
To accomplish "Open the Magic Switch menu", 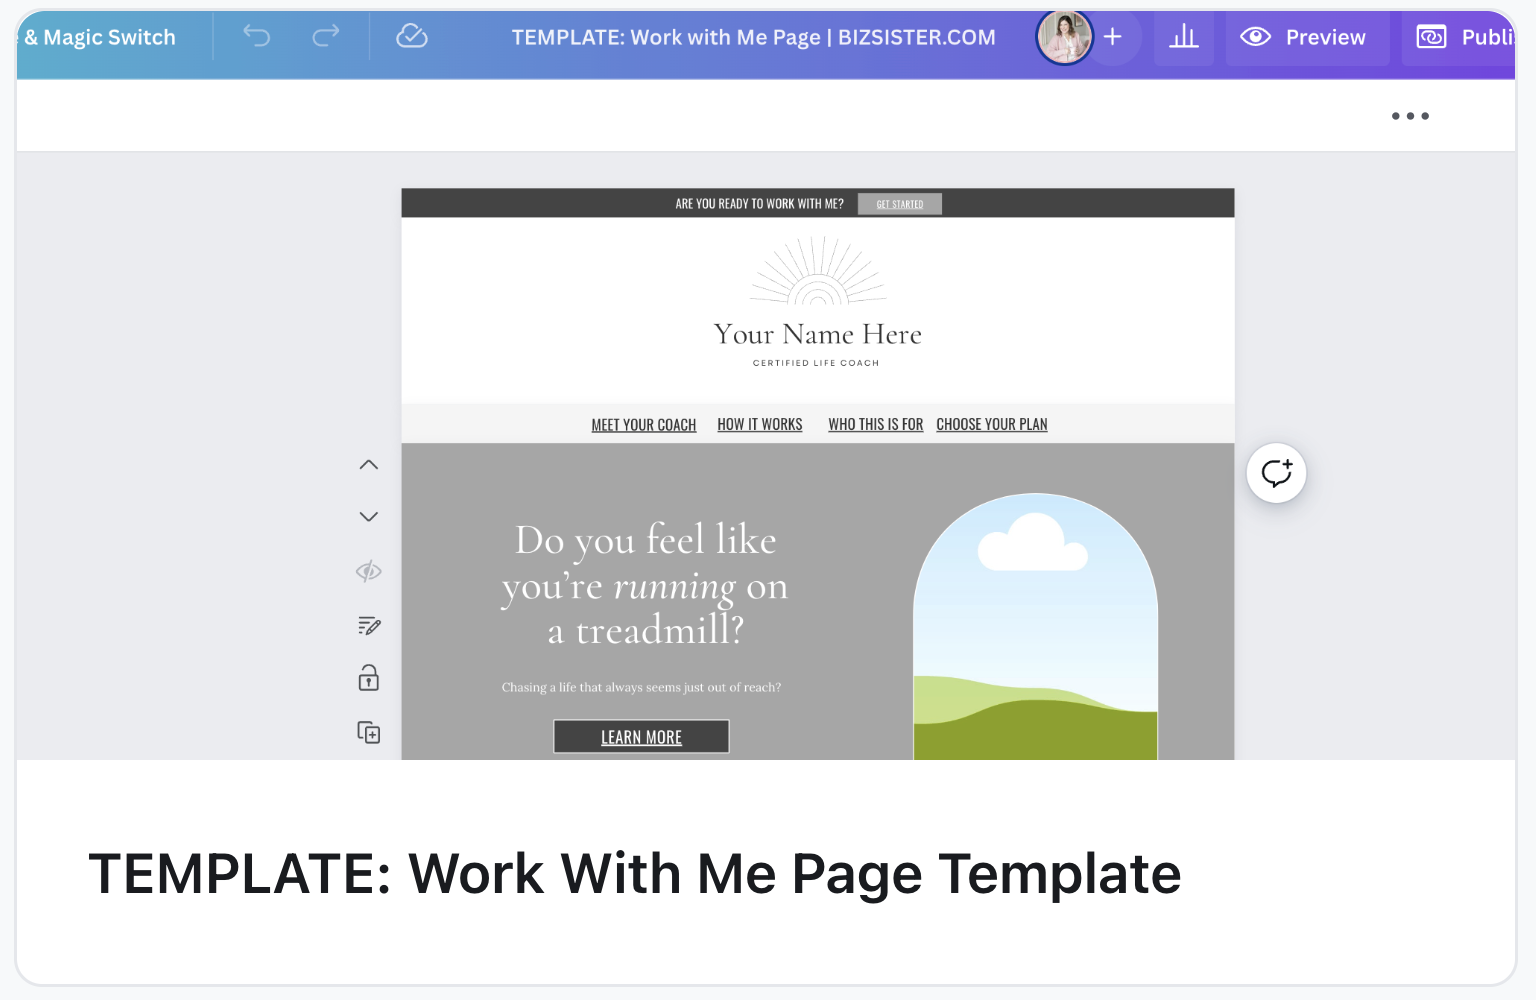I will 100,38.
